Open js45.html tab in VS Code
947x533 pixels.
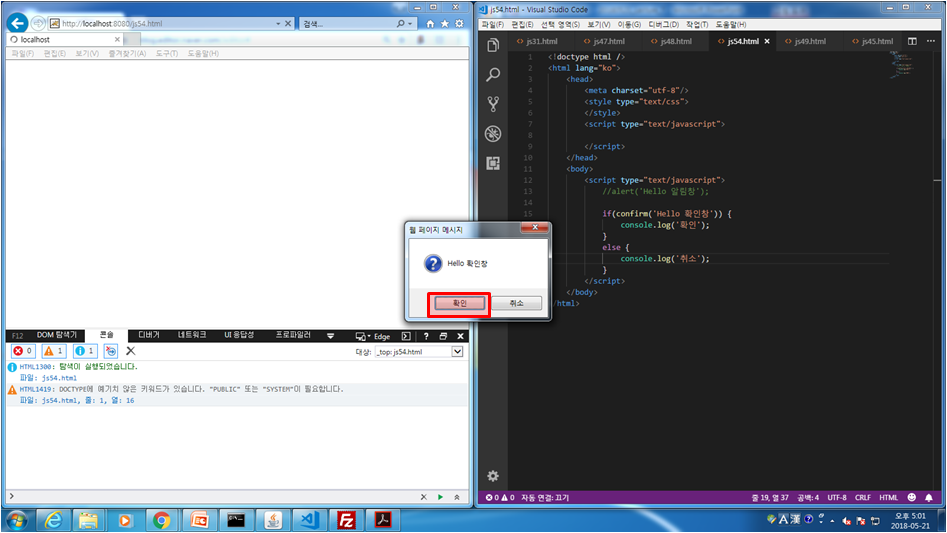(x=872, y=41)
